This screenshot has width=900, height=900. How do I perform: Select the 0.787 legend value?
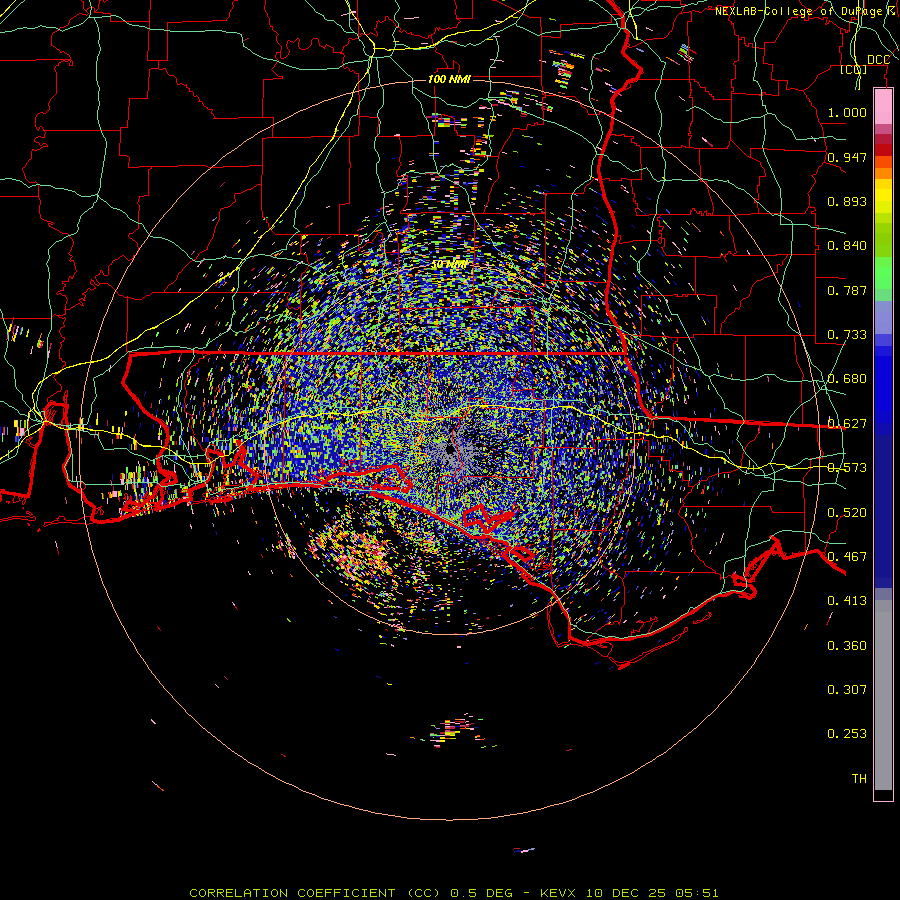tap(847, 290)
